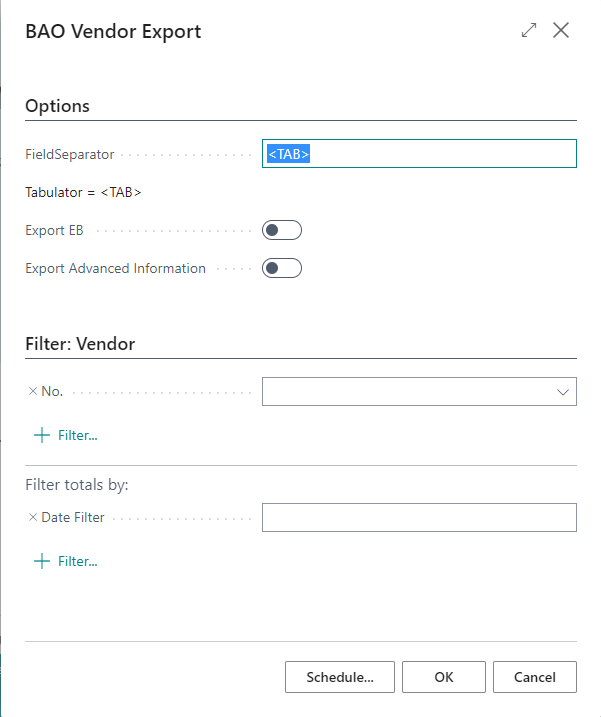Expand the dialog to full screen

point(529,31)
